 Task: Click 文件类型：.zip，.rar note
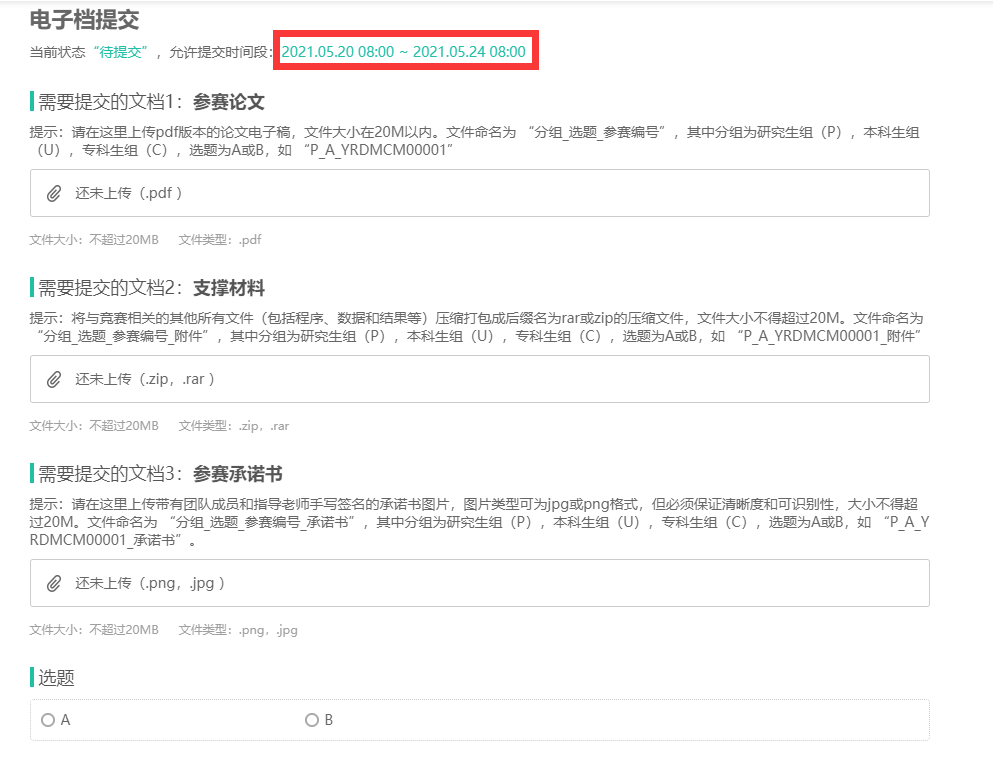[234, 426]
